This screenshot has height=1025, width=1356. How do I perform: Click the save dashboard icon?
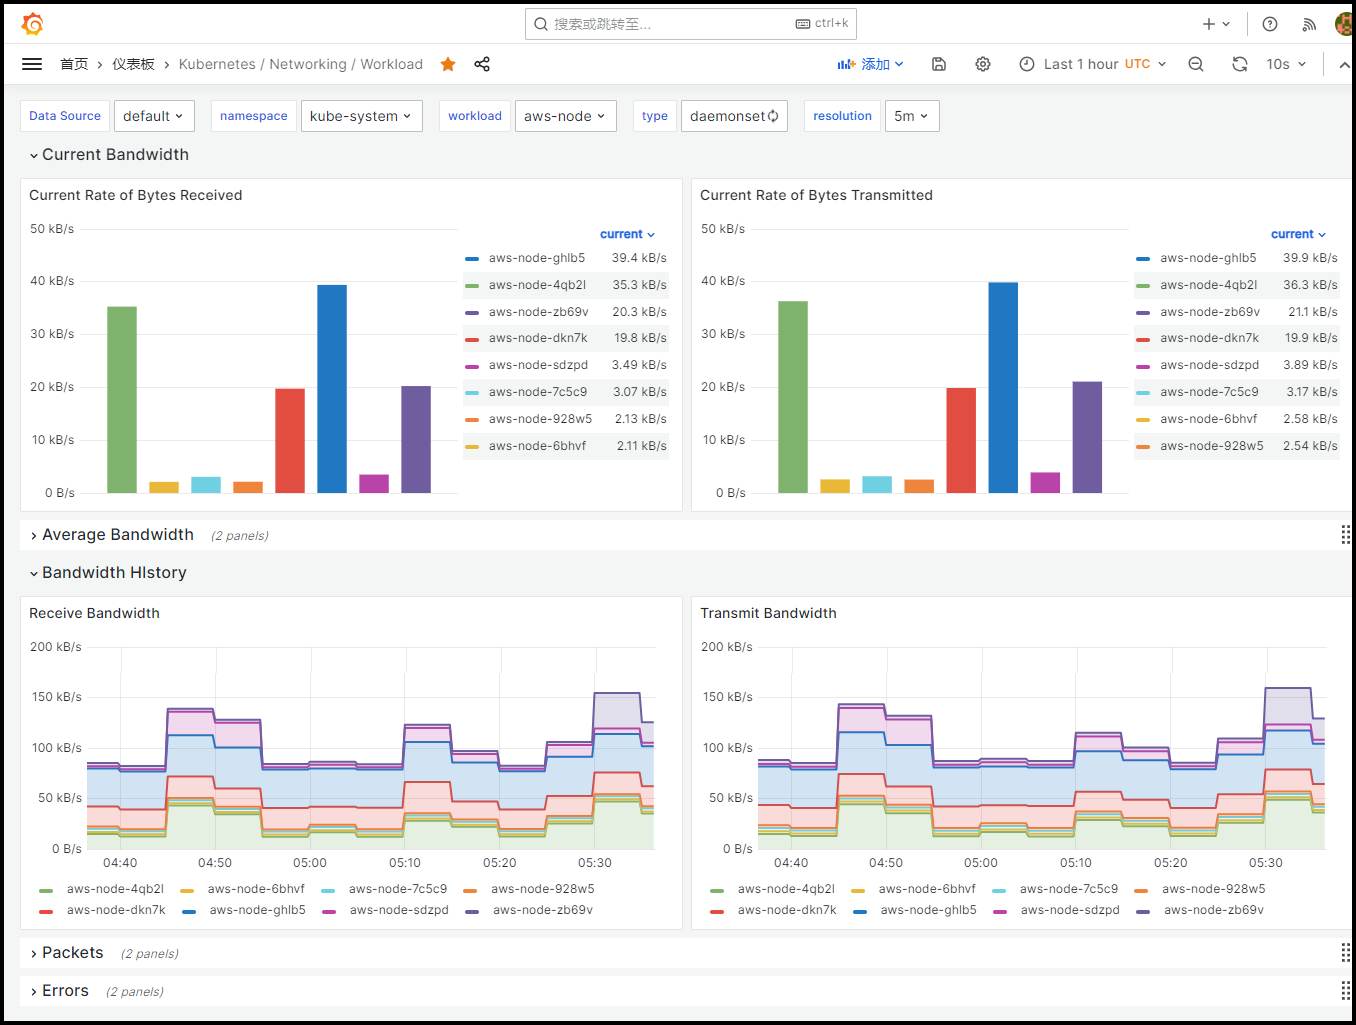(939, 64)
